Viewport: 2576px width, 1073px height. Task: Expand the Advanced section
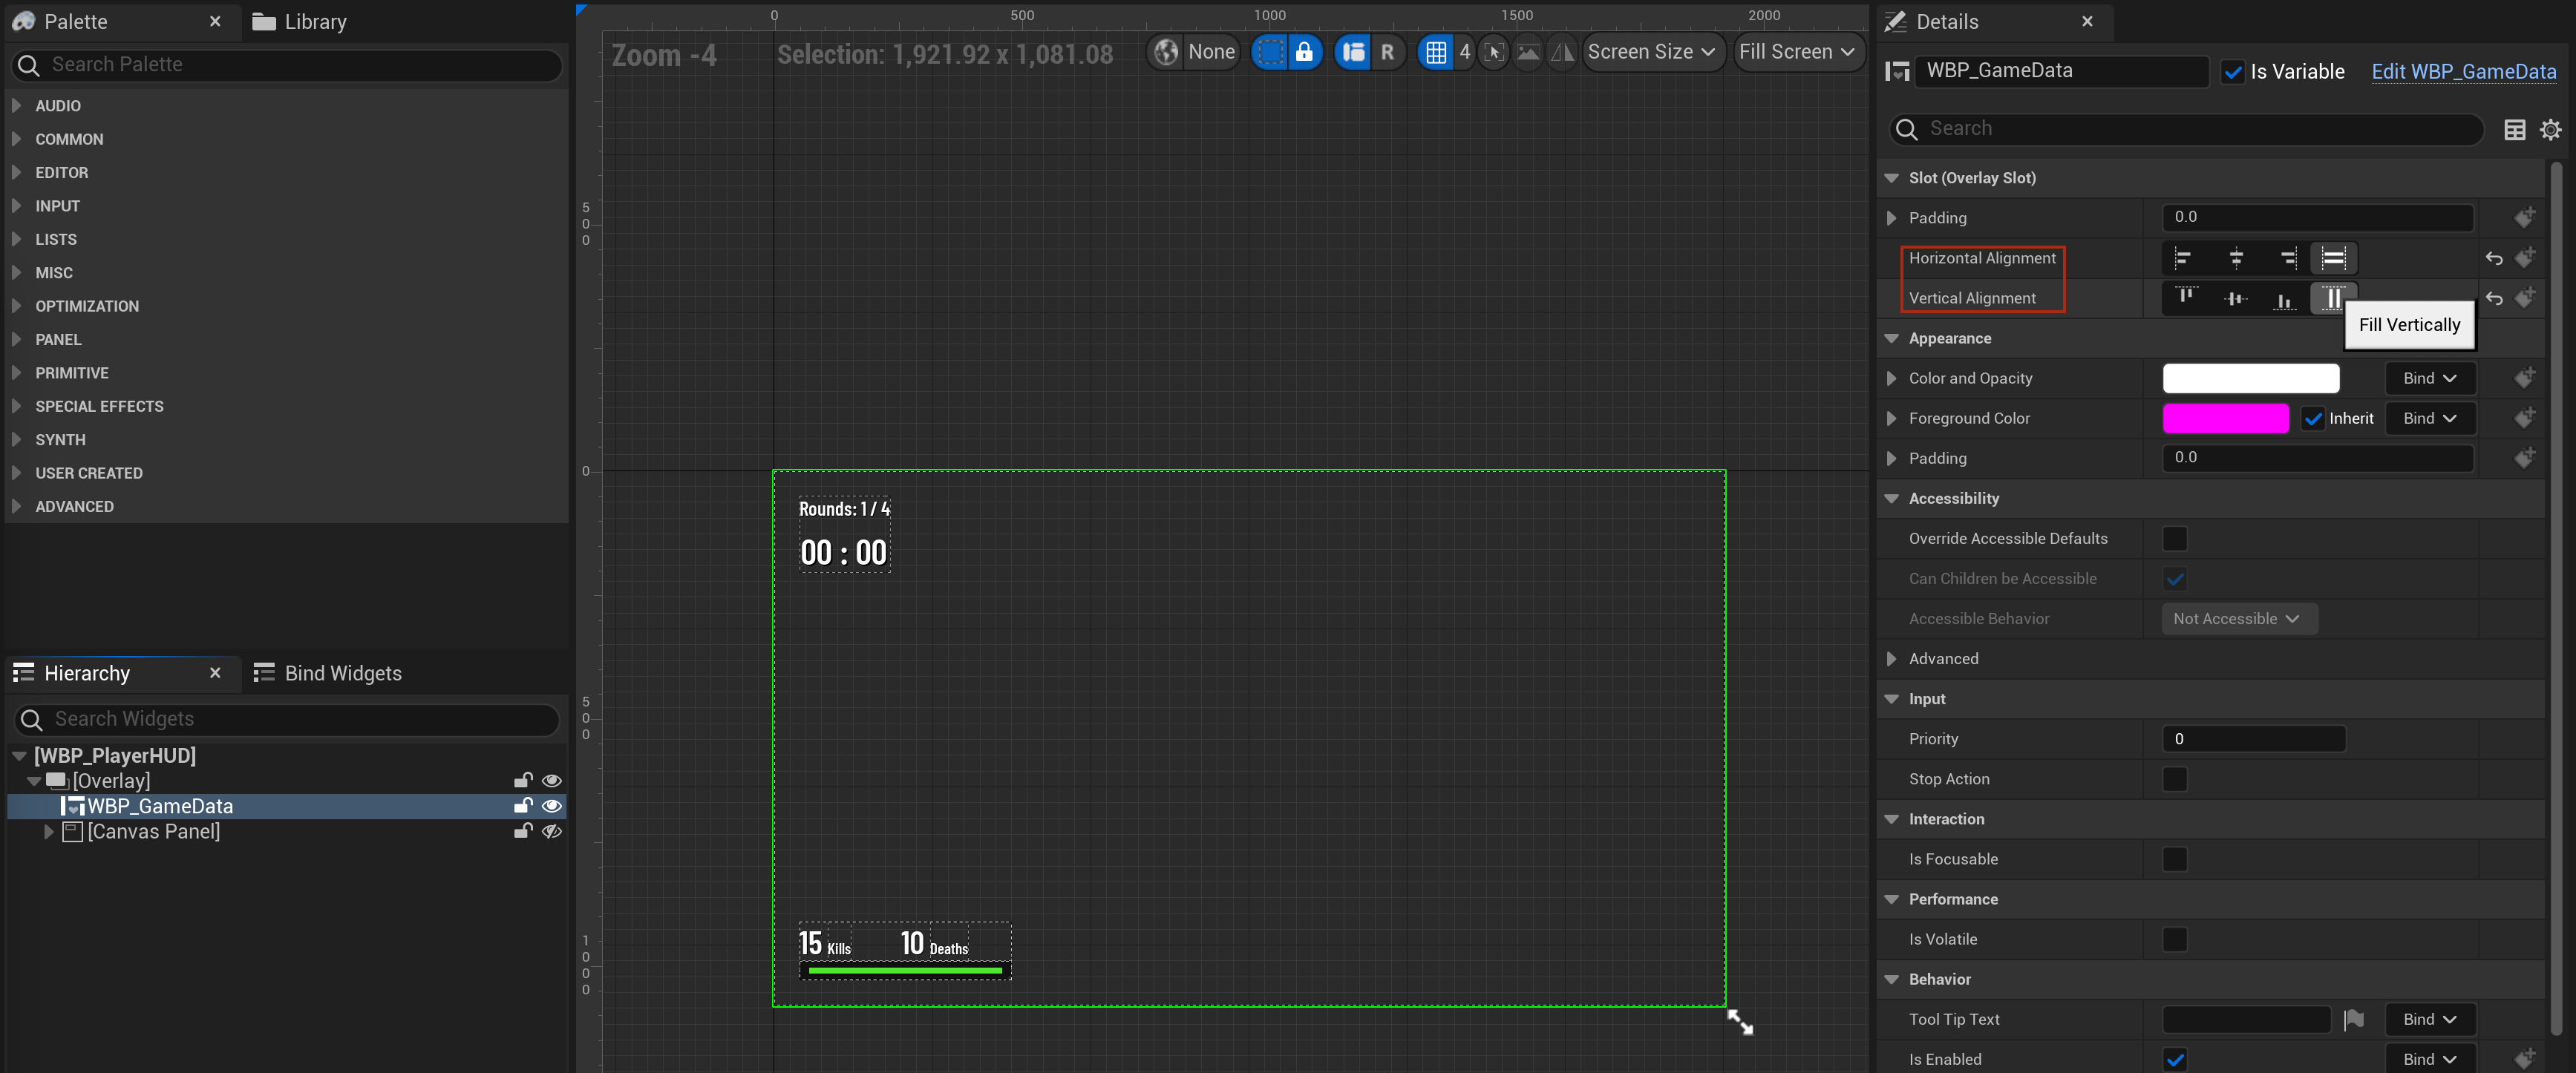tap(1891, 659)
